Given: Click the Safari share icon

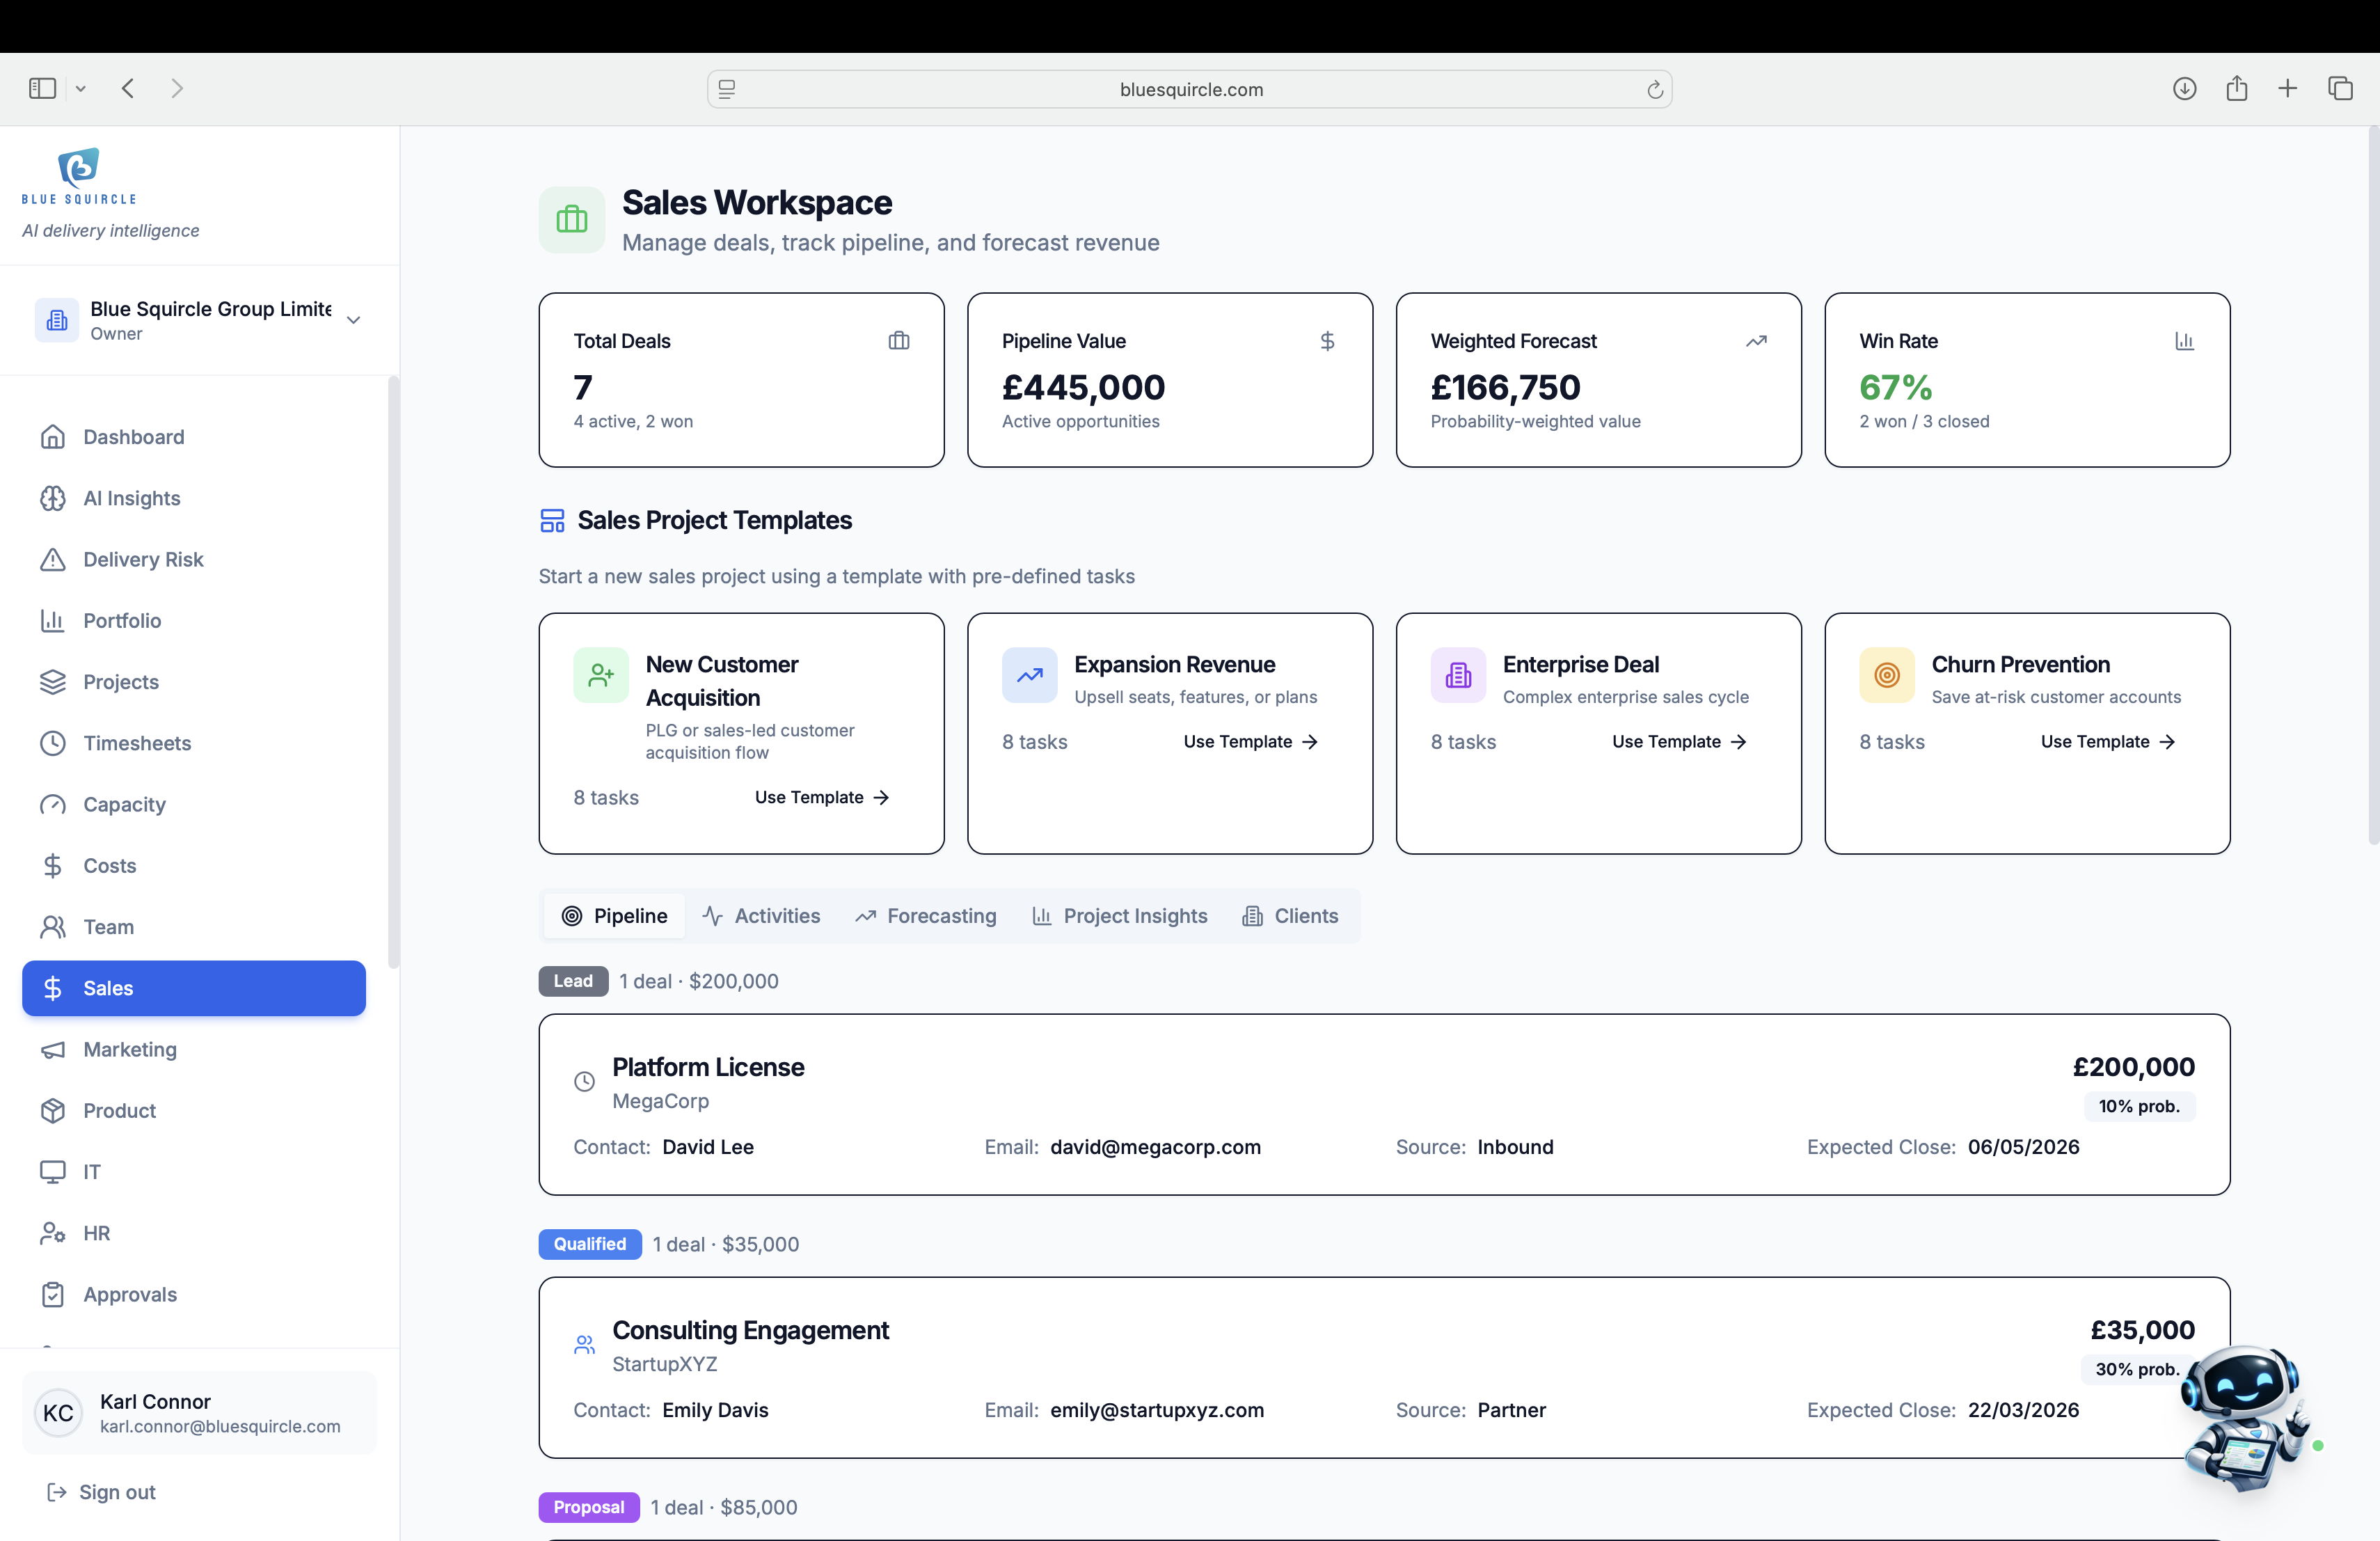Looking at the screenshot, I should click(x=2236, y=89).
